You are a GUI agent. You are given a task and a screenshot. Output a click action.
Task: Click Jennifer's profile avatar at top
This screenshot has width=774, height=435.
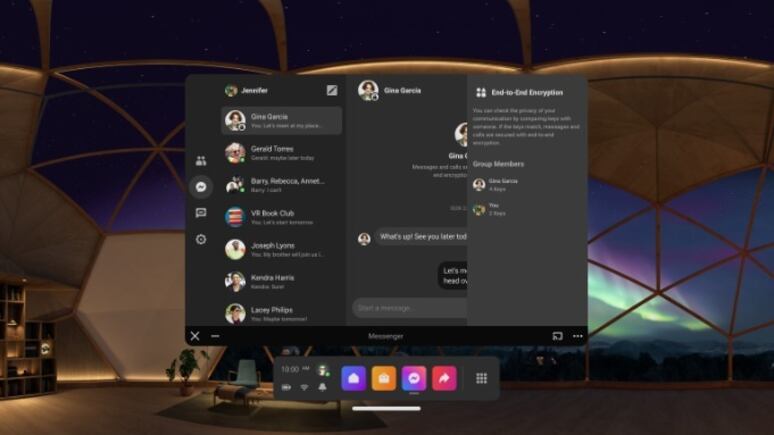click(x=231, y=90)
